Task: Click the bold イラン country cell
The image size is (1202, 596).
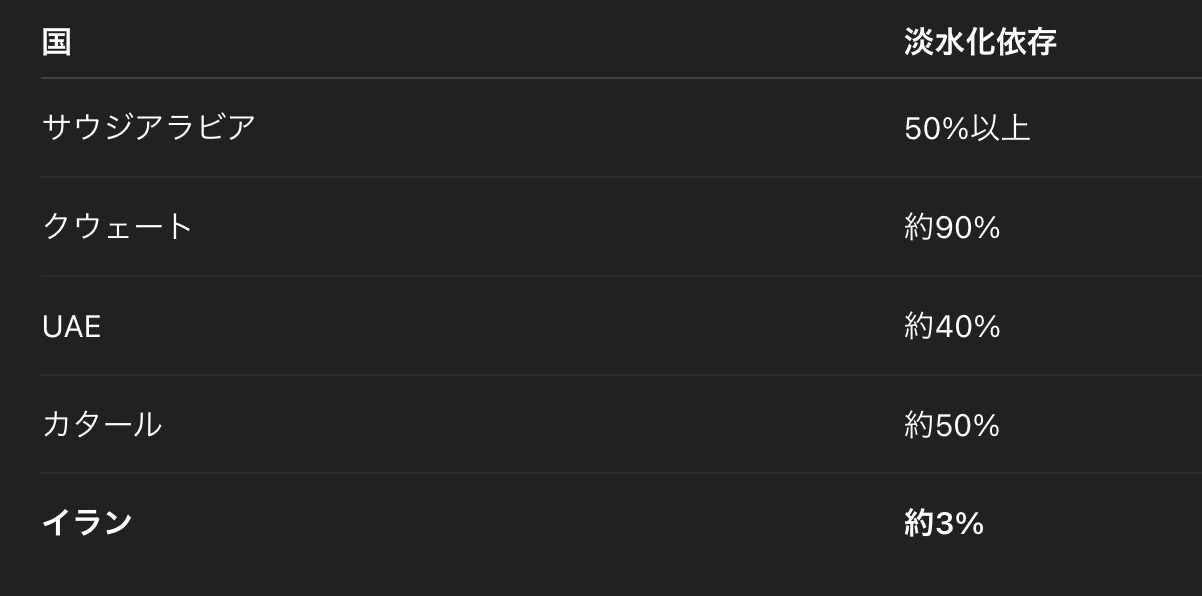Action: [x=87, y=522]
